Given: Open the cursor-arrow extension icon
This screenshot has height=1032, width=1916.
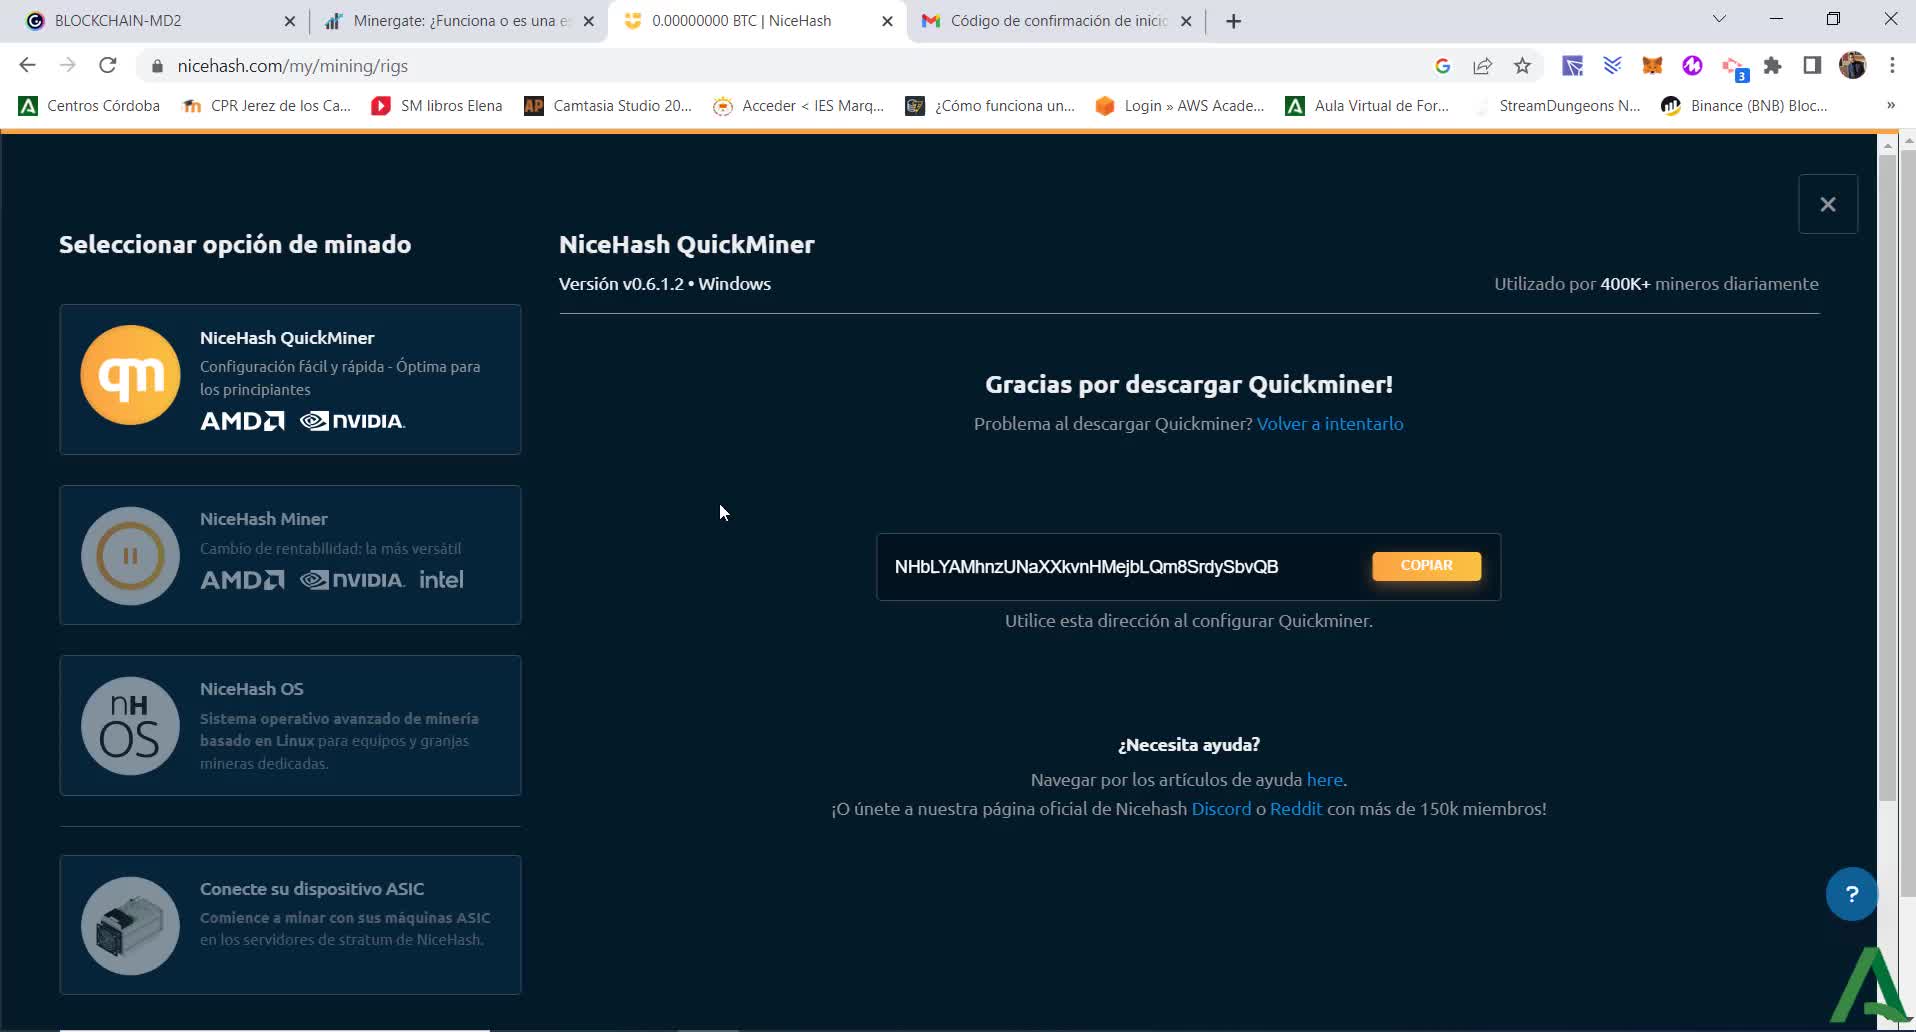Looking at the screenshot, I should pyautogui.click(x=1572, y=66).
